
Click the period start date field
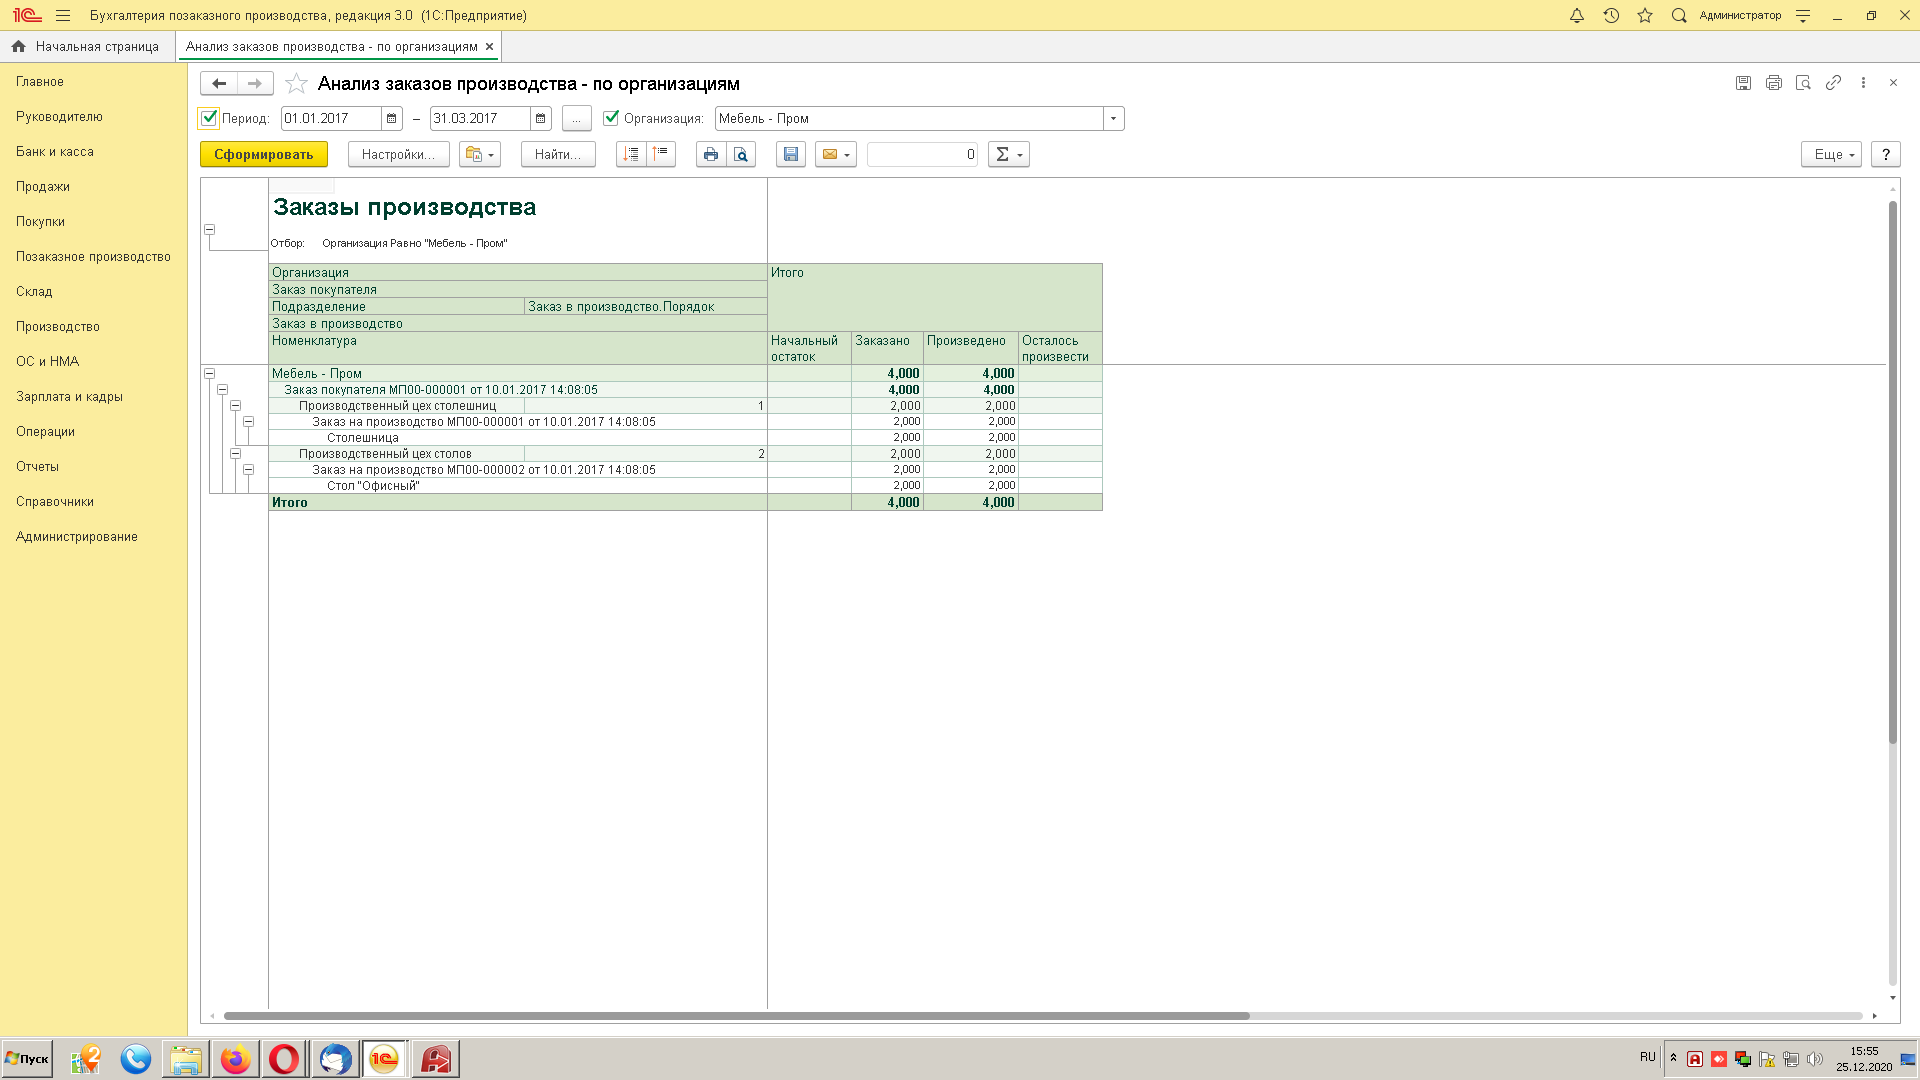click(331, 118)
